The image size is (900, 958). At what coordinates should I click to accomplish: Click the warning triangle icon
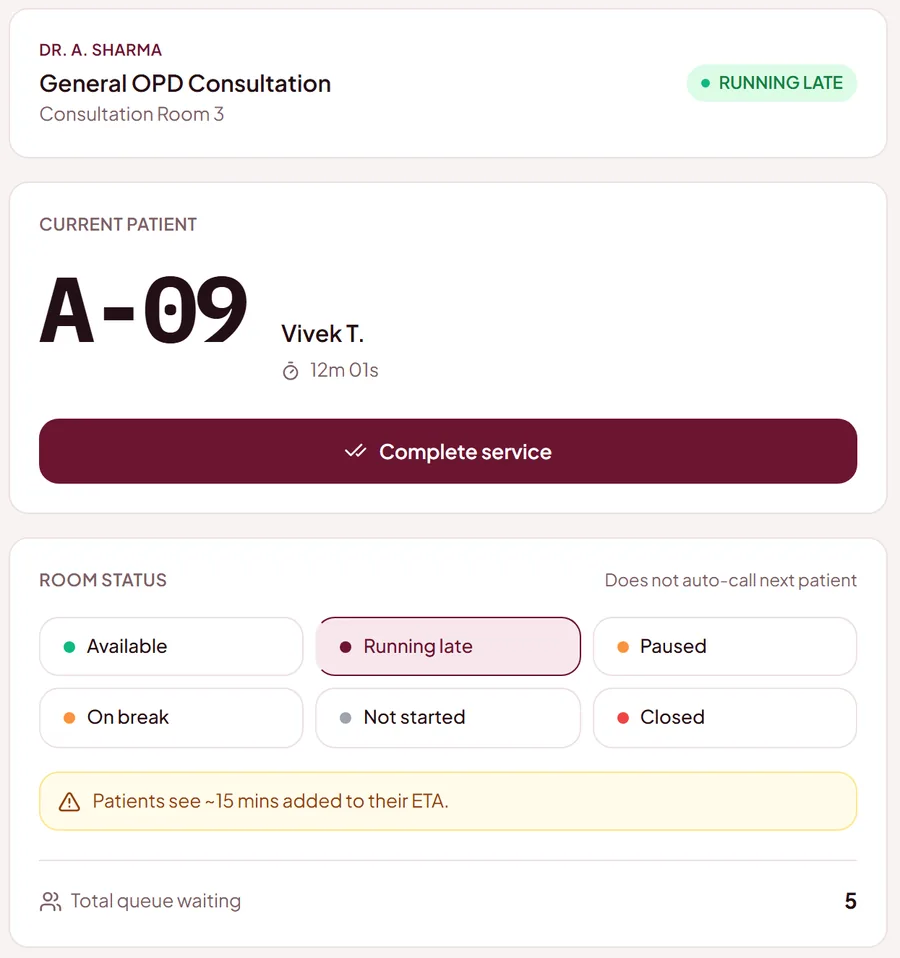pos(69,802)
